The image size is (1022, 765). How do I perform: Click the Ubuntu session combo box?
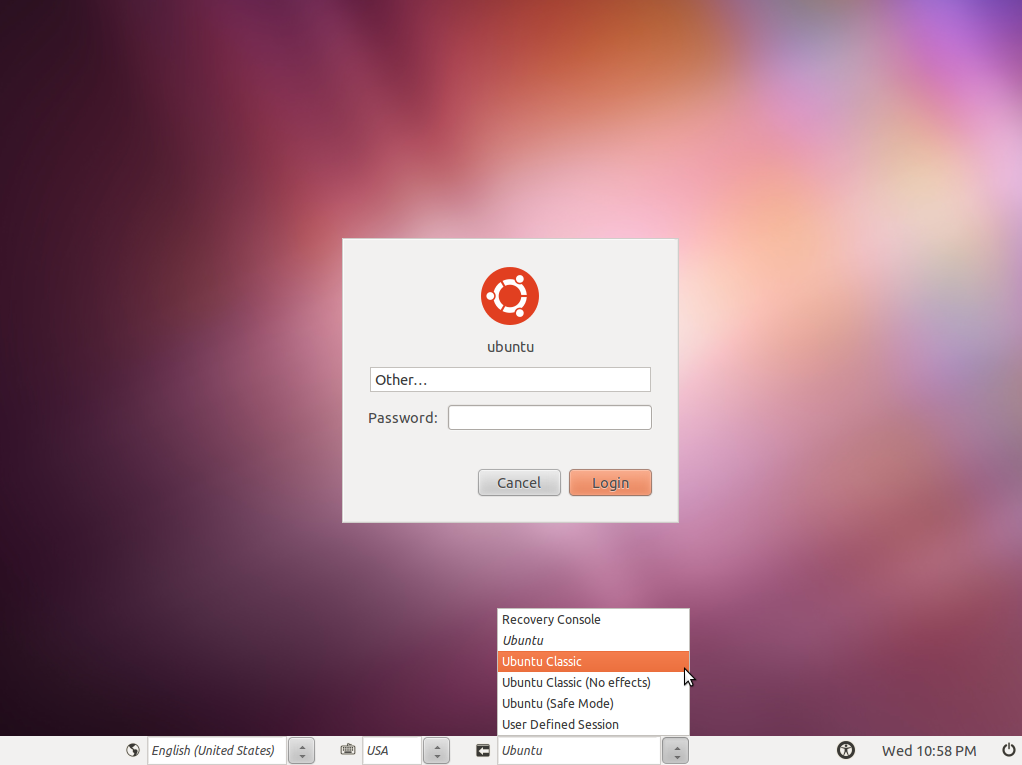coord(579,751)
